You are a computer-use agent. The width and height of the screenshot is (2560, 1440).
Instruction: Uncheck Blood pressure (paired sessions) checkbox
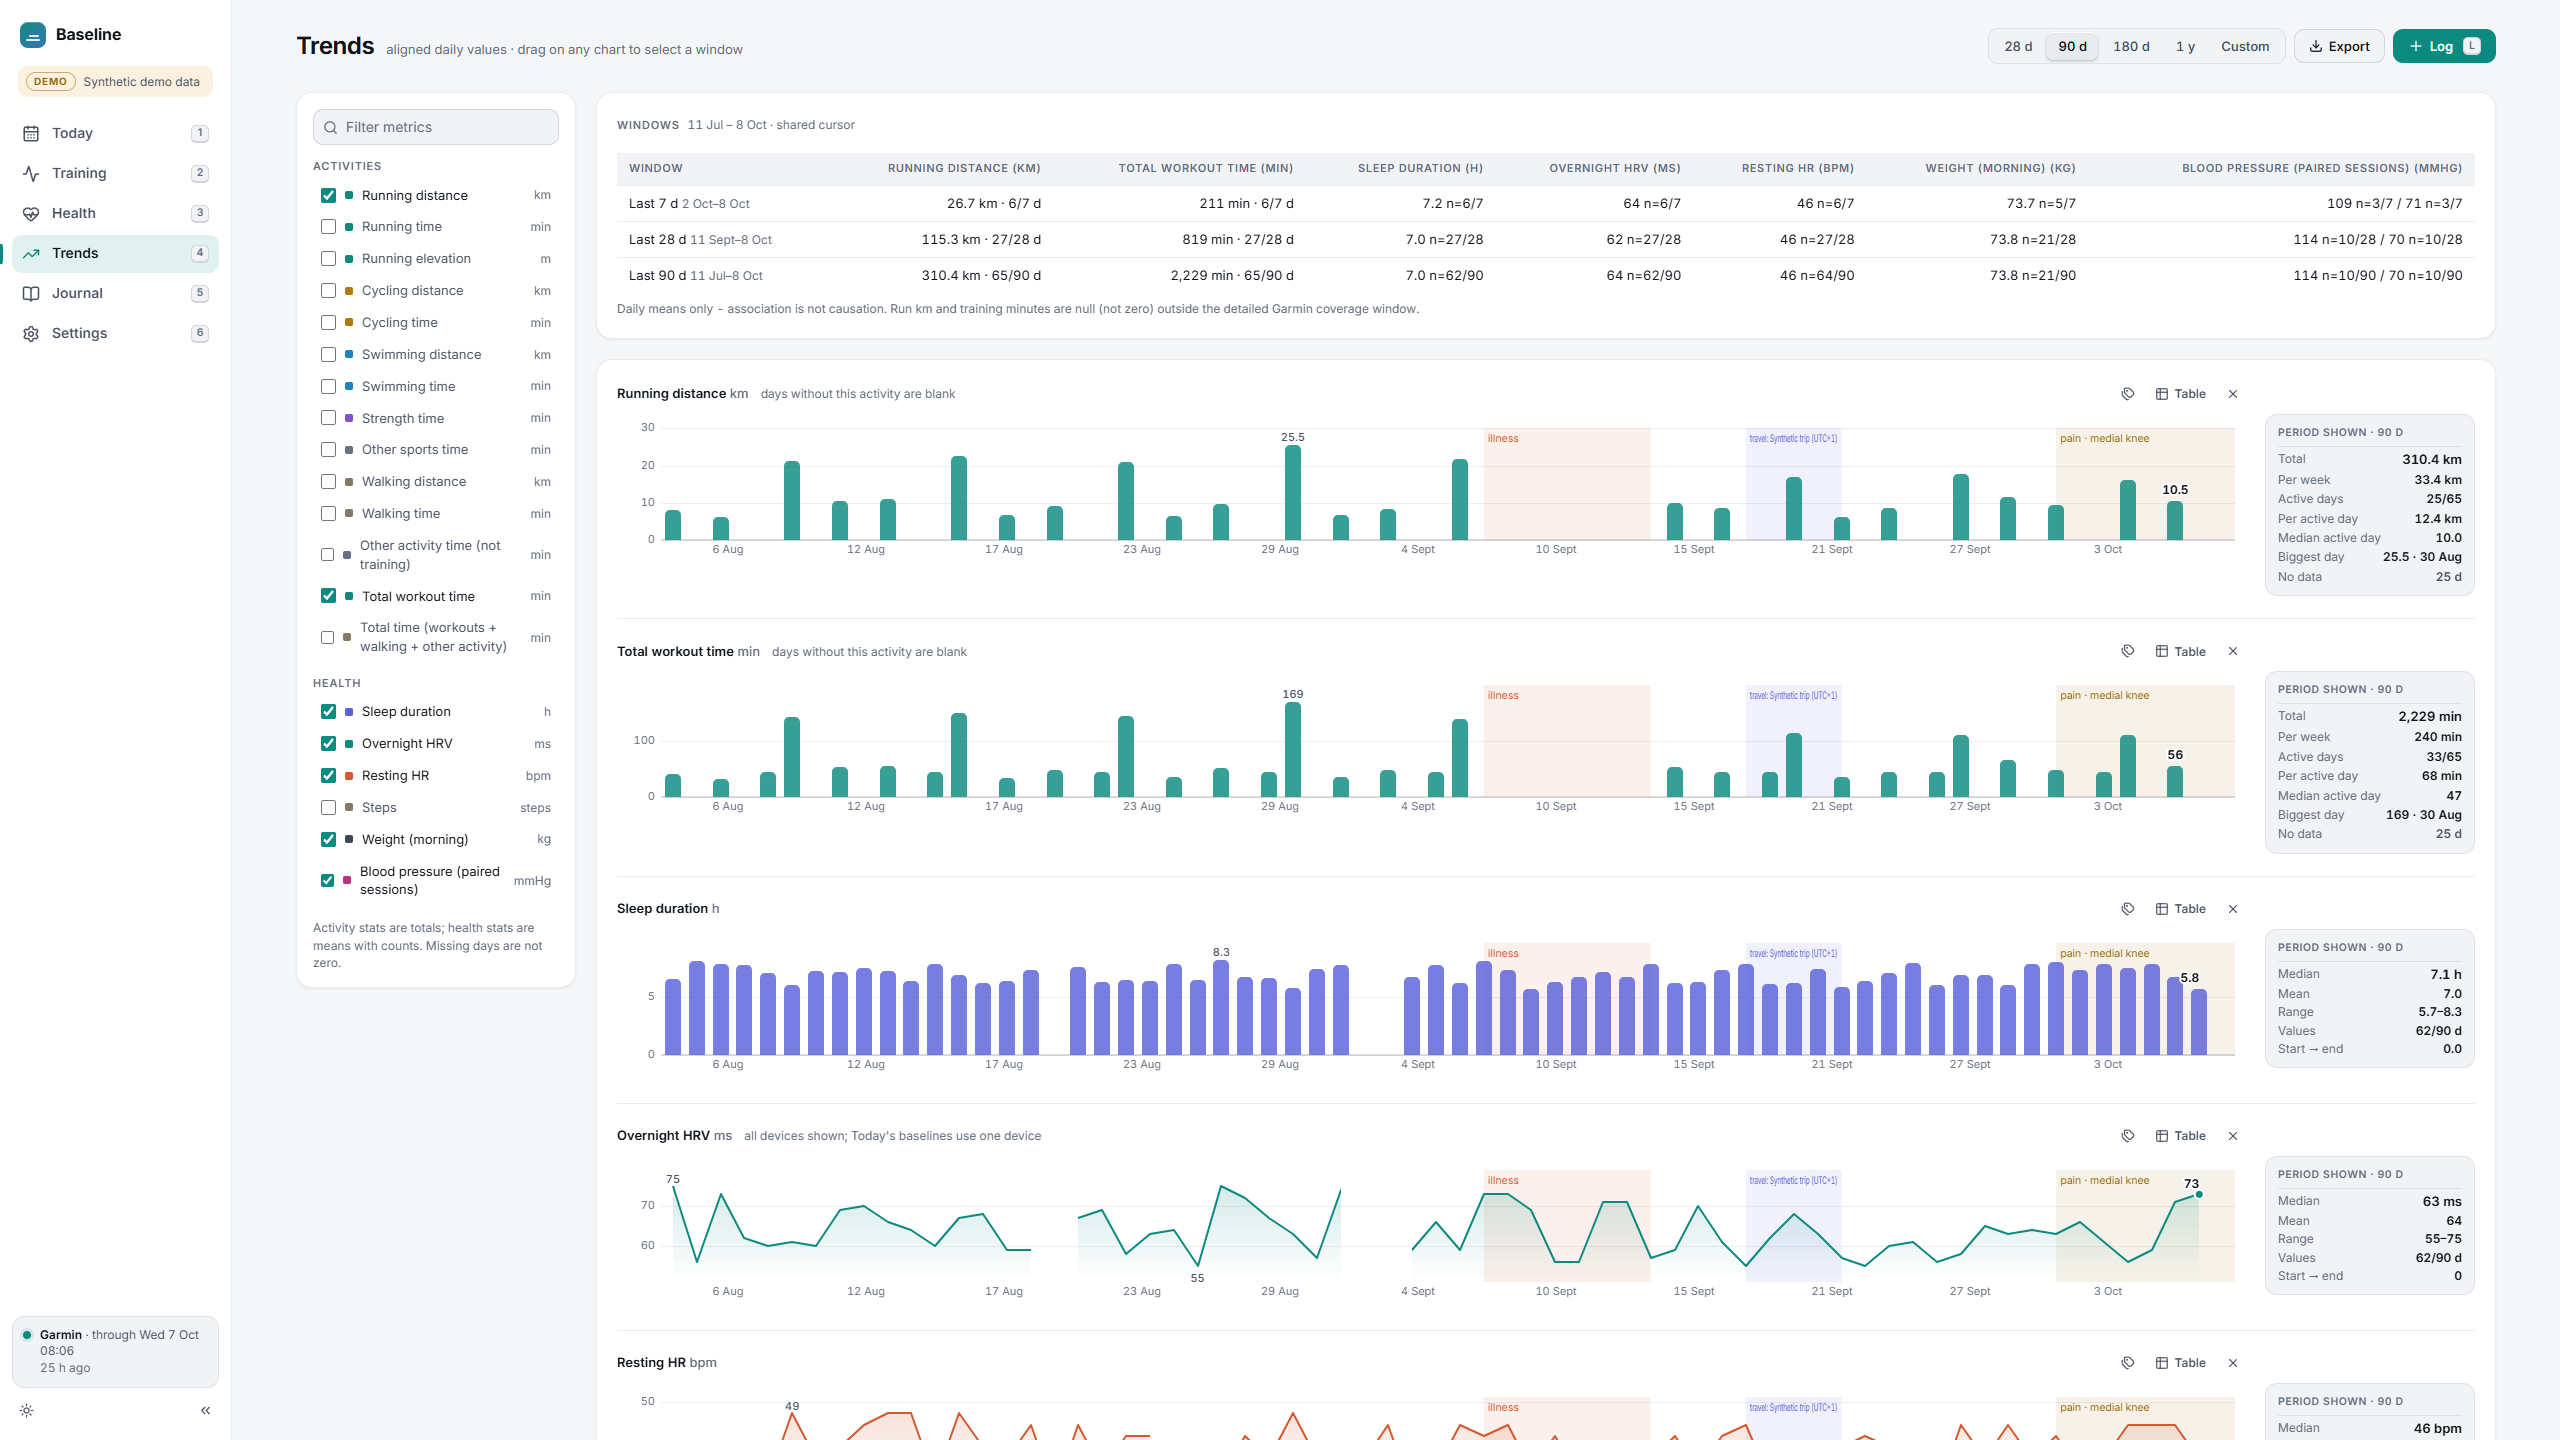[x=328, y=881]
